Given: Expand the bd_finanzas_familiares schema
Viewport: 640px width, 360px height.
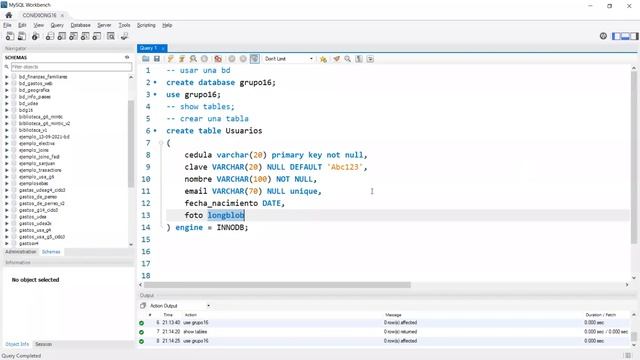Looking at the screenshot, I should [x=7, y=77].
